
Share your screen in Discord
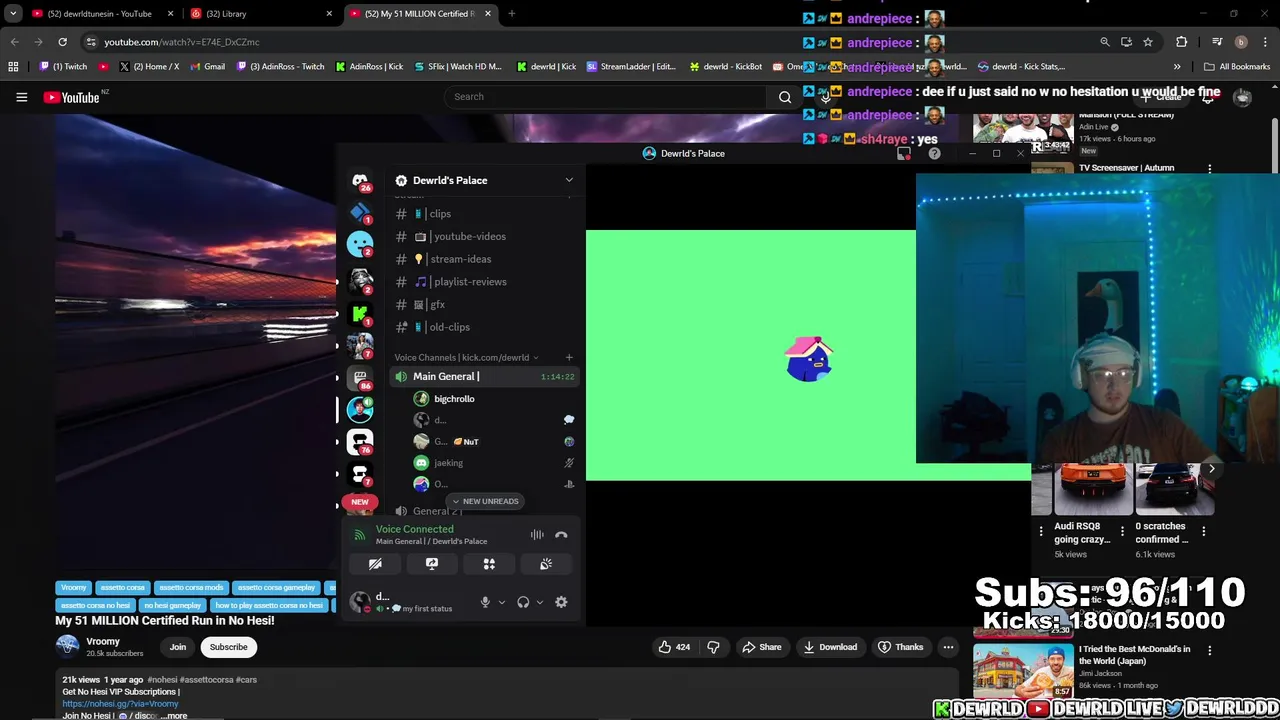[x=432, y=564]
